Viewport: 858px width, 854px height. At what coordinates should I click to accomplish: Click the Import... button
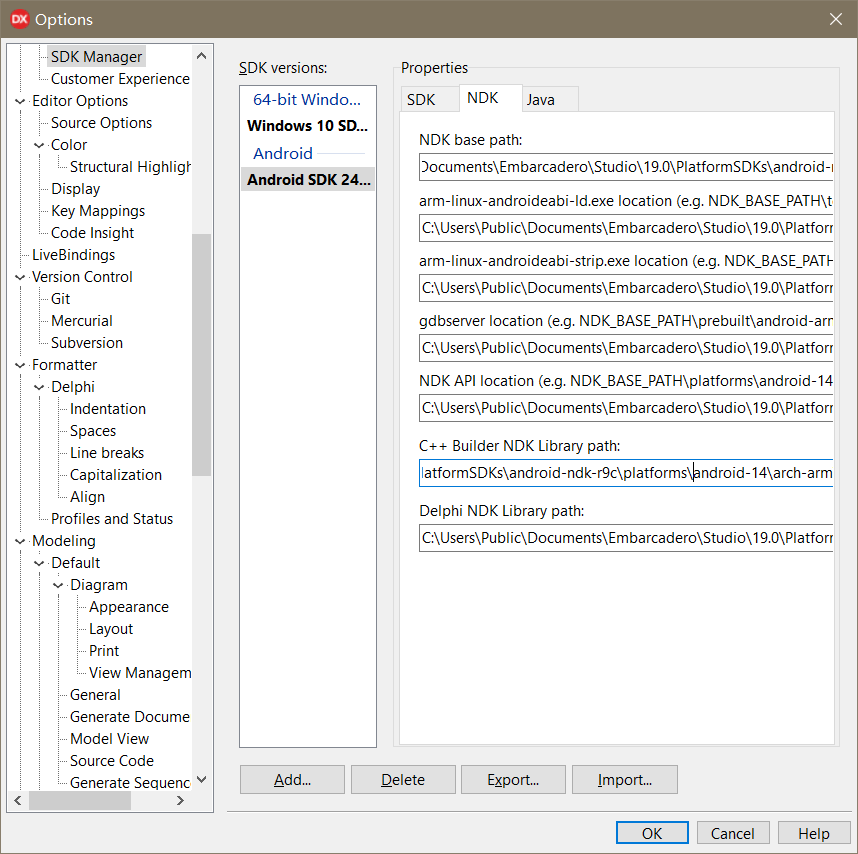pos(625,780)
